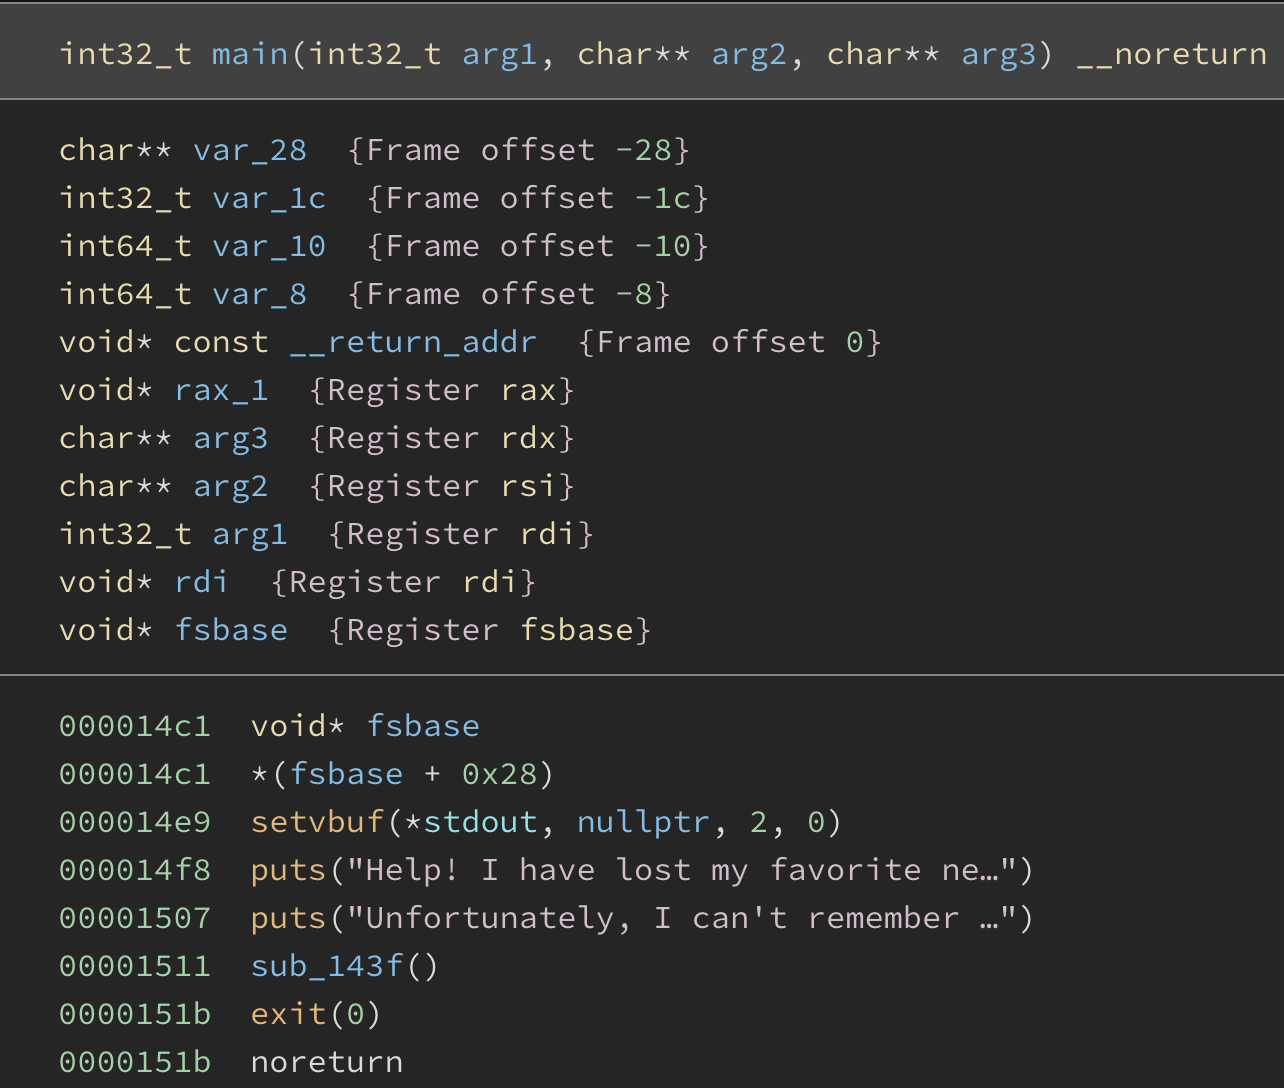Select the rdi variable of type void*
This screenshot has width=1284, height=1088.
201,582
